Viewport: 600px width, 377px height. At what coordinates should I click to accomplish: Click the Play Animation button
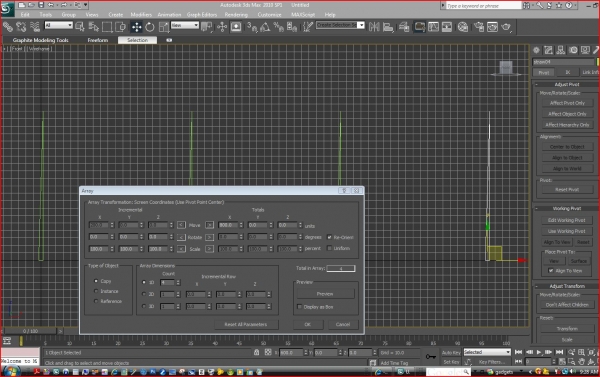click(539, 352)
